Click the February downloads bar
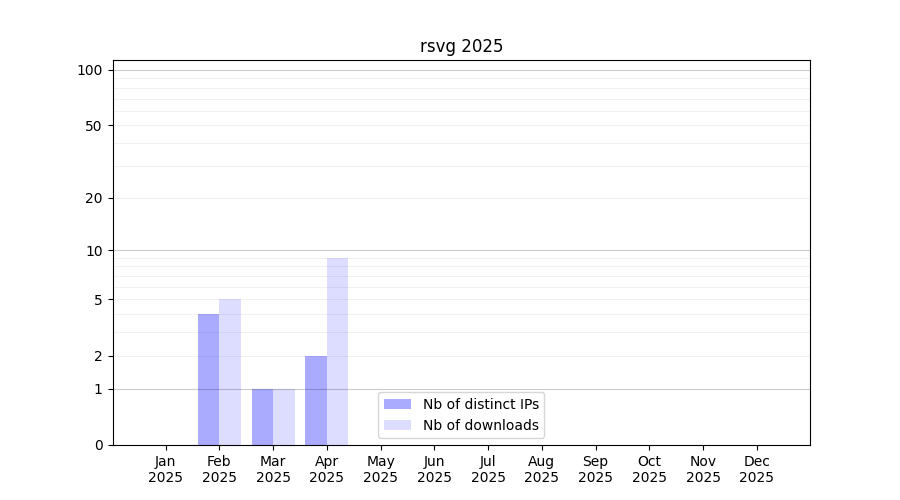The width and height of the screenshot is (900, 500). tap(230, 372)
